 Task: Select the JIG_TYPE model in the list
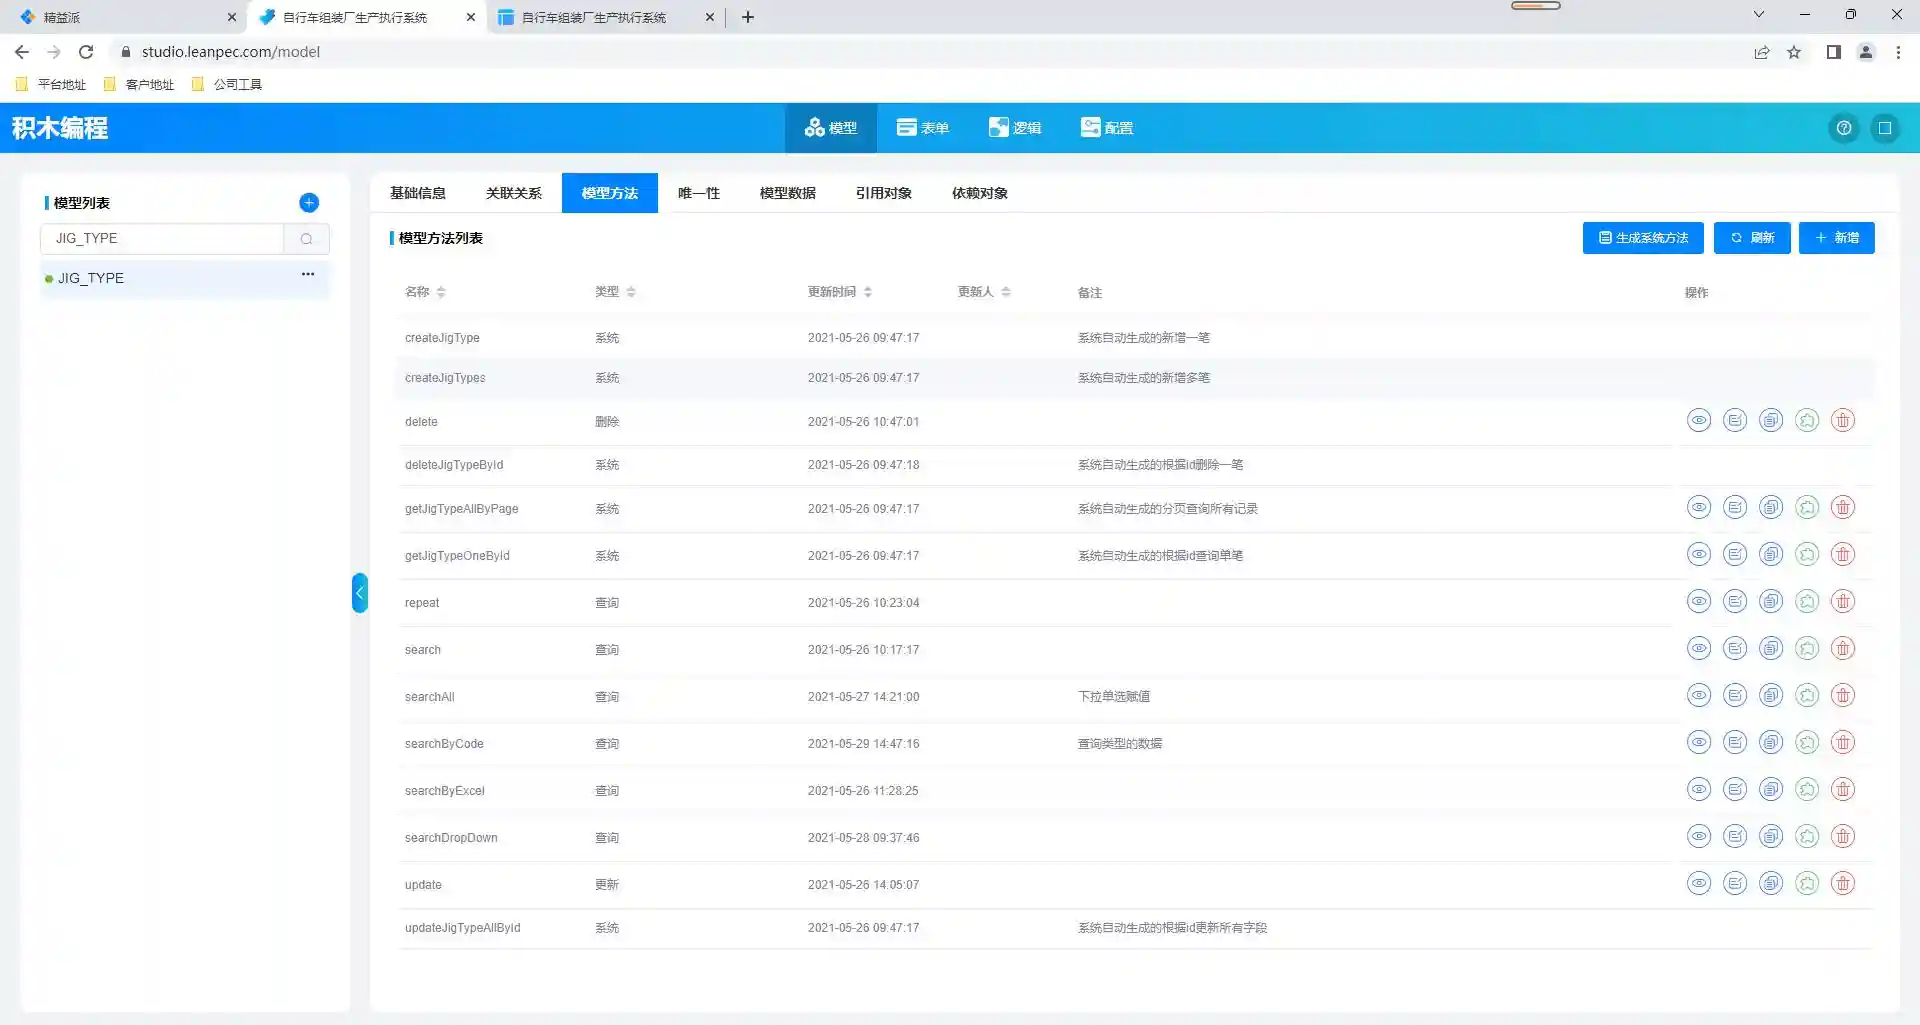tap(91, 278)
